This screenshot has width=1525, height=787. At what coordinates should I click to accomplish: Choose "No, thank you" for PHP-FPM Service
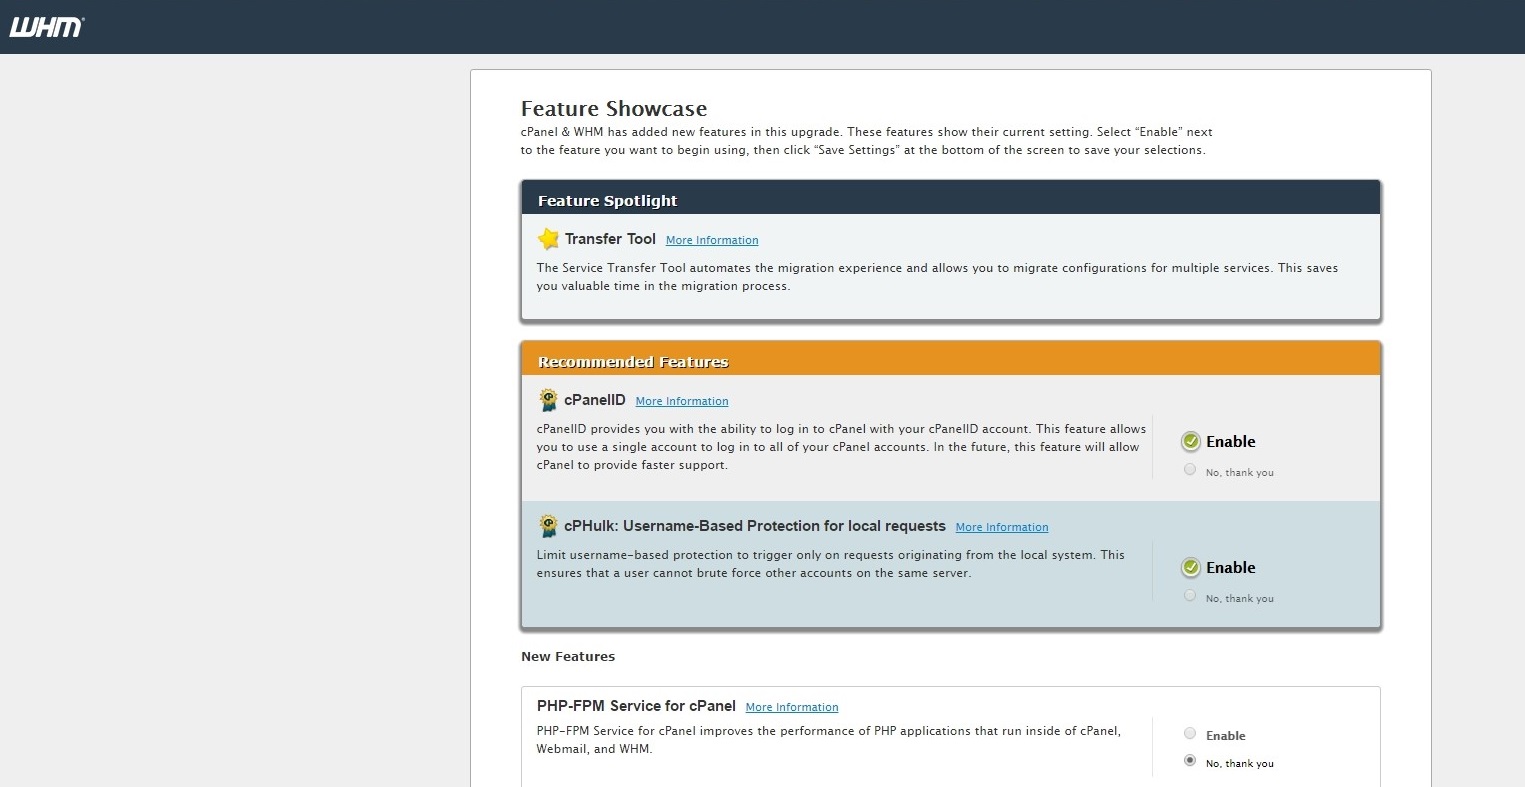click(1190, 761)
